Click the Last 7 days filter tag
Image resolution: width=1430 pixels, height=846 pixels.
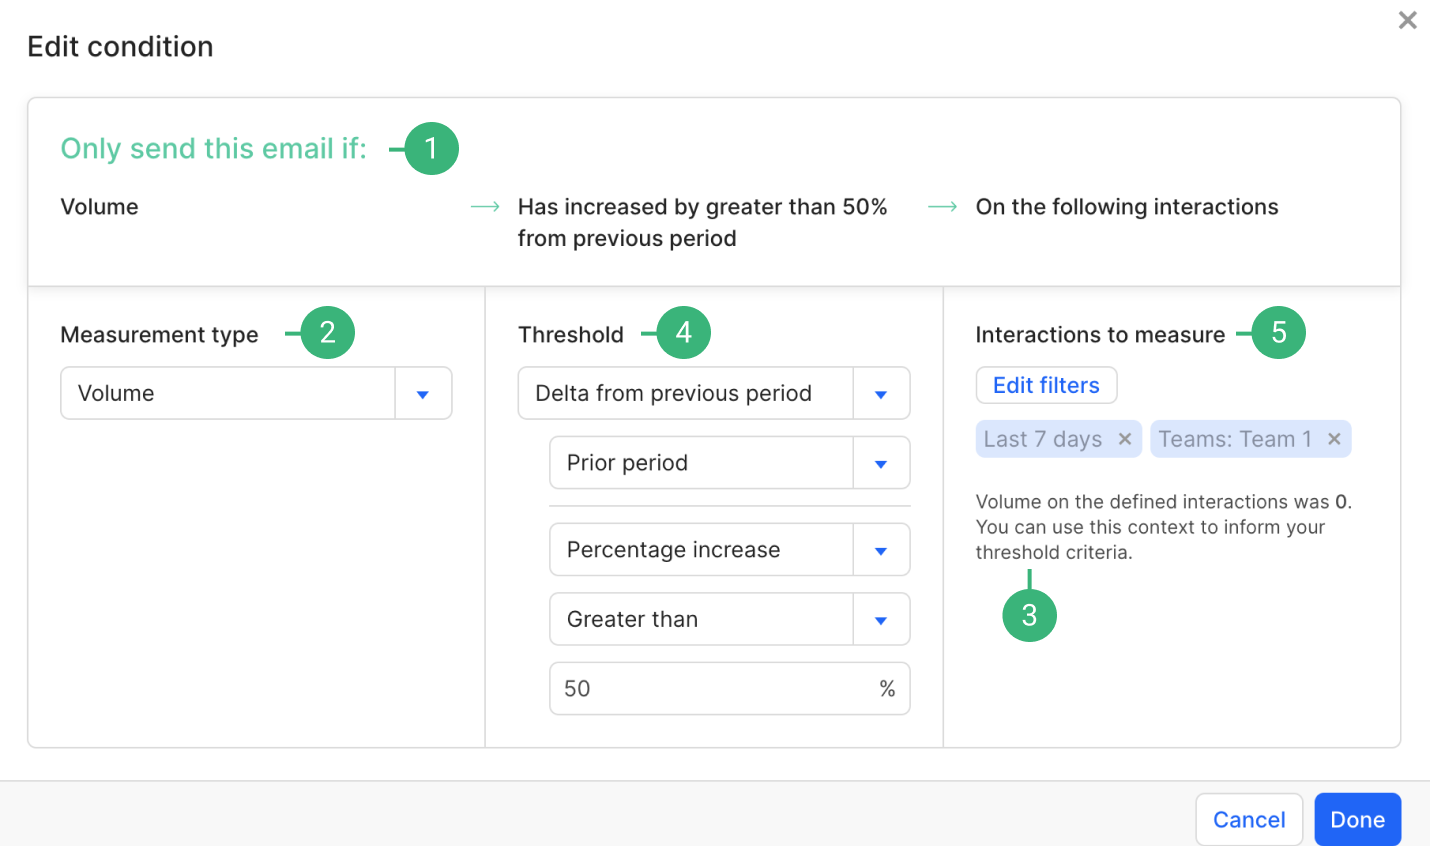click(x=1043, y=439)
